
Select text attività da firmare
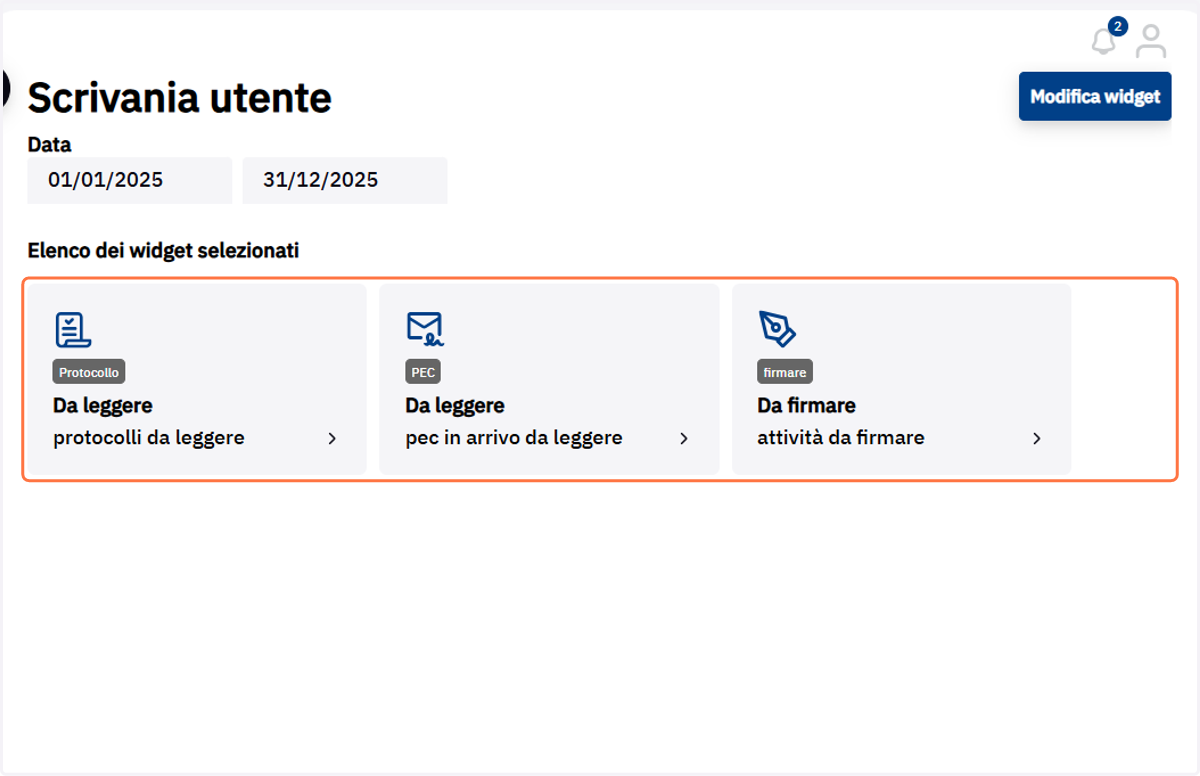pos(841,438)
